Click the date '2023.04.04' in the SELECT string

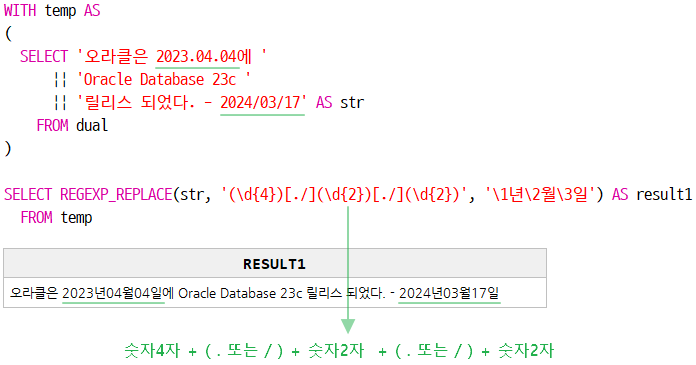coord(198,56)
